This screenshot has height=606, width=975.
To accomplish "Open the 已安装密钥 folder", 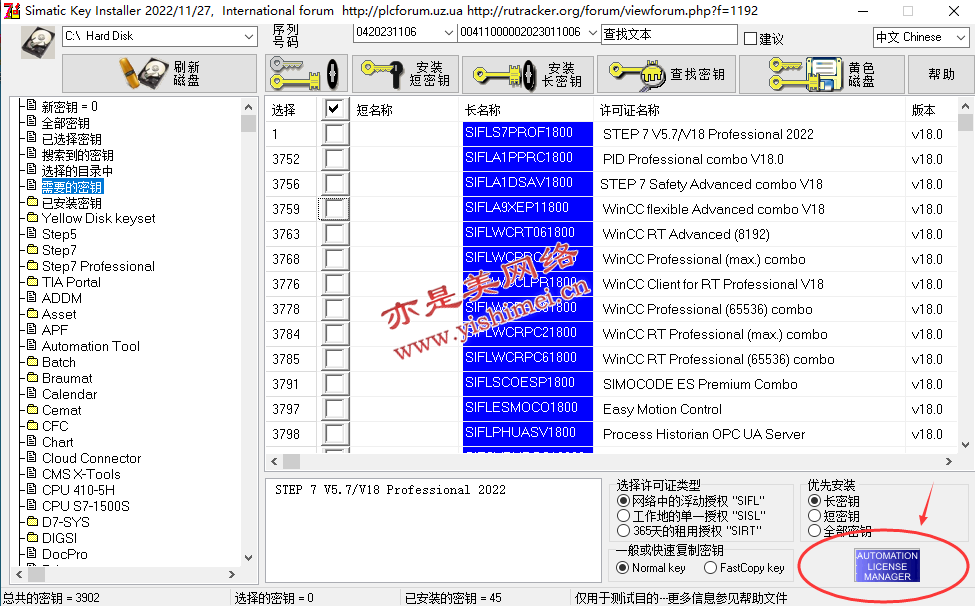I will [x=72, y=203].
